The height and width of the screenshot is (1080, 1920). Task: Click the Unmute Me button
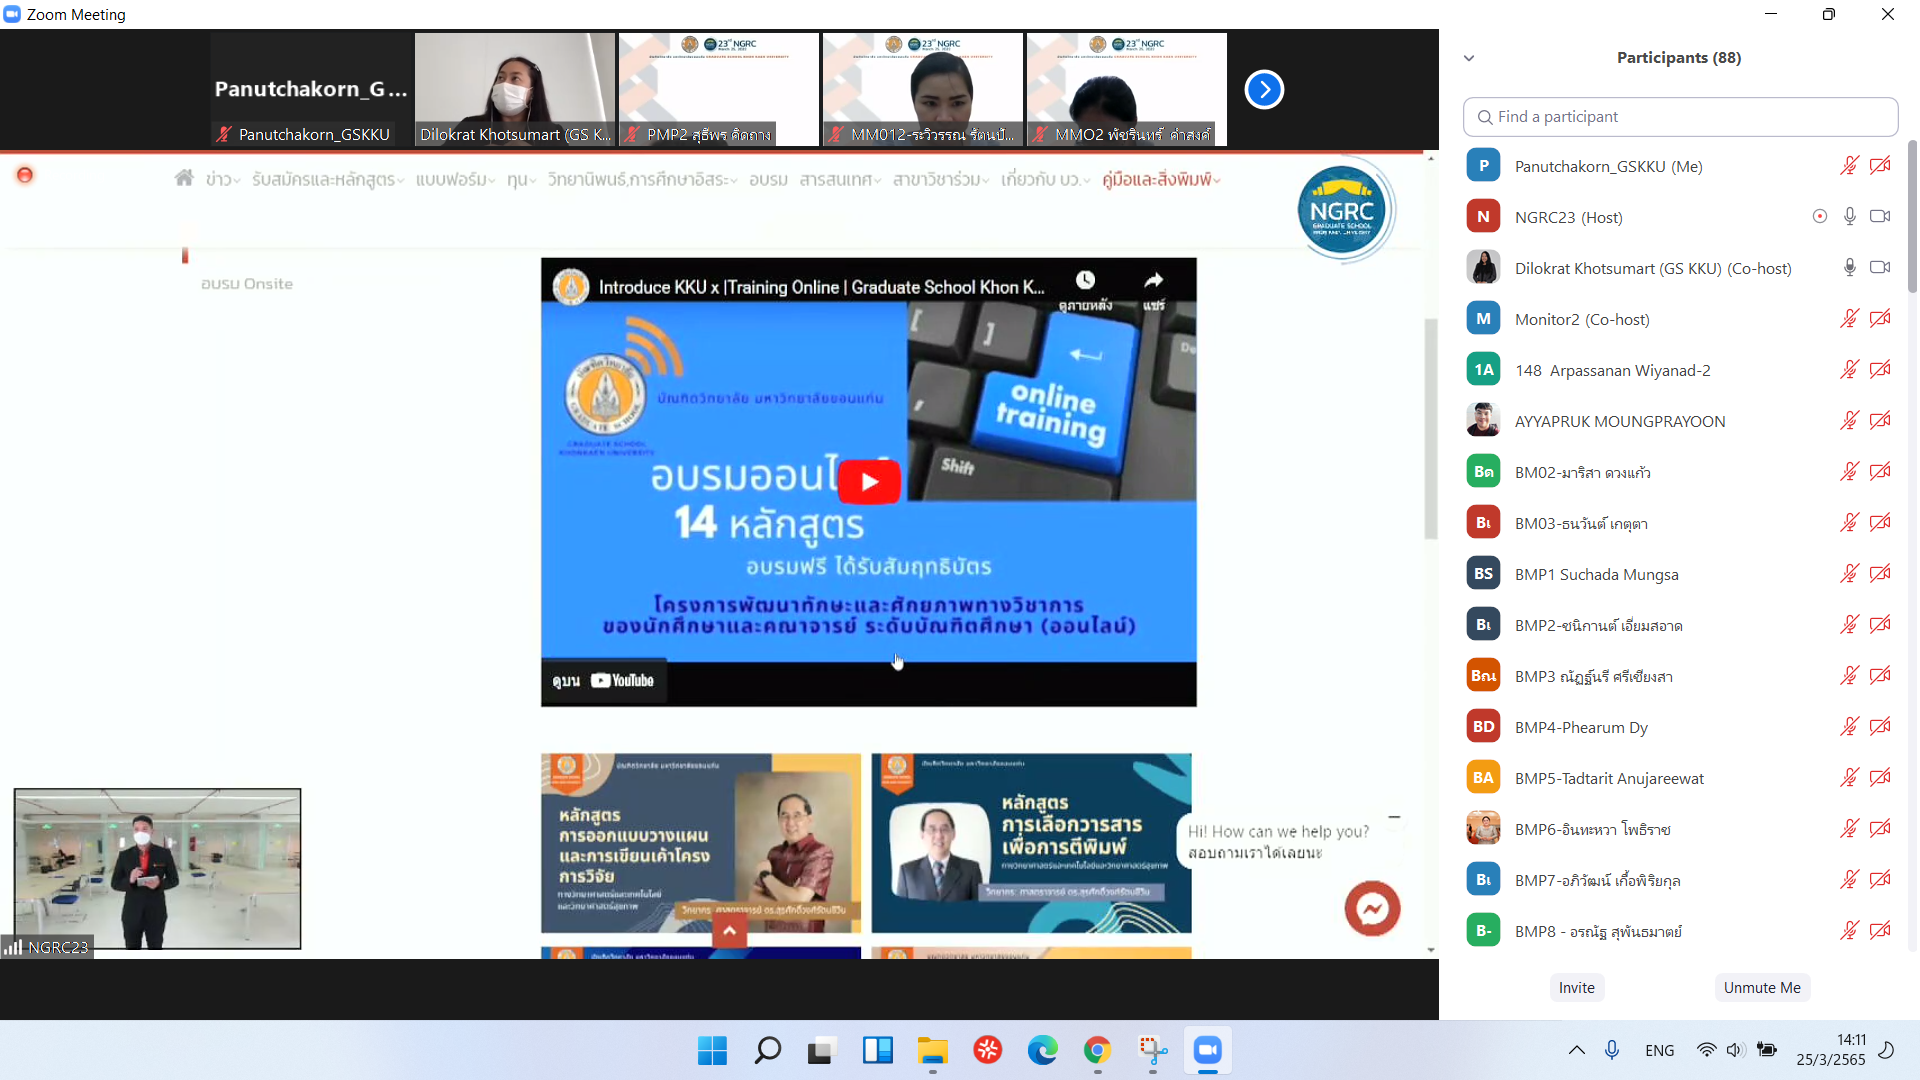[x=1762, y=987]
